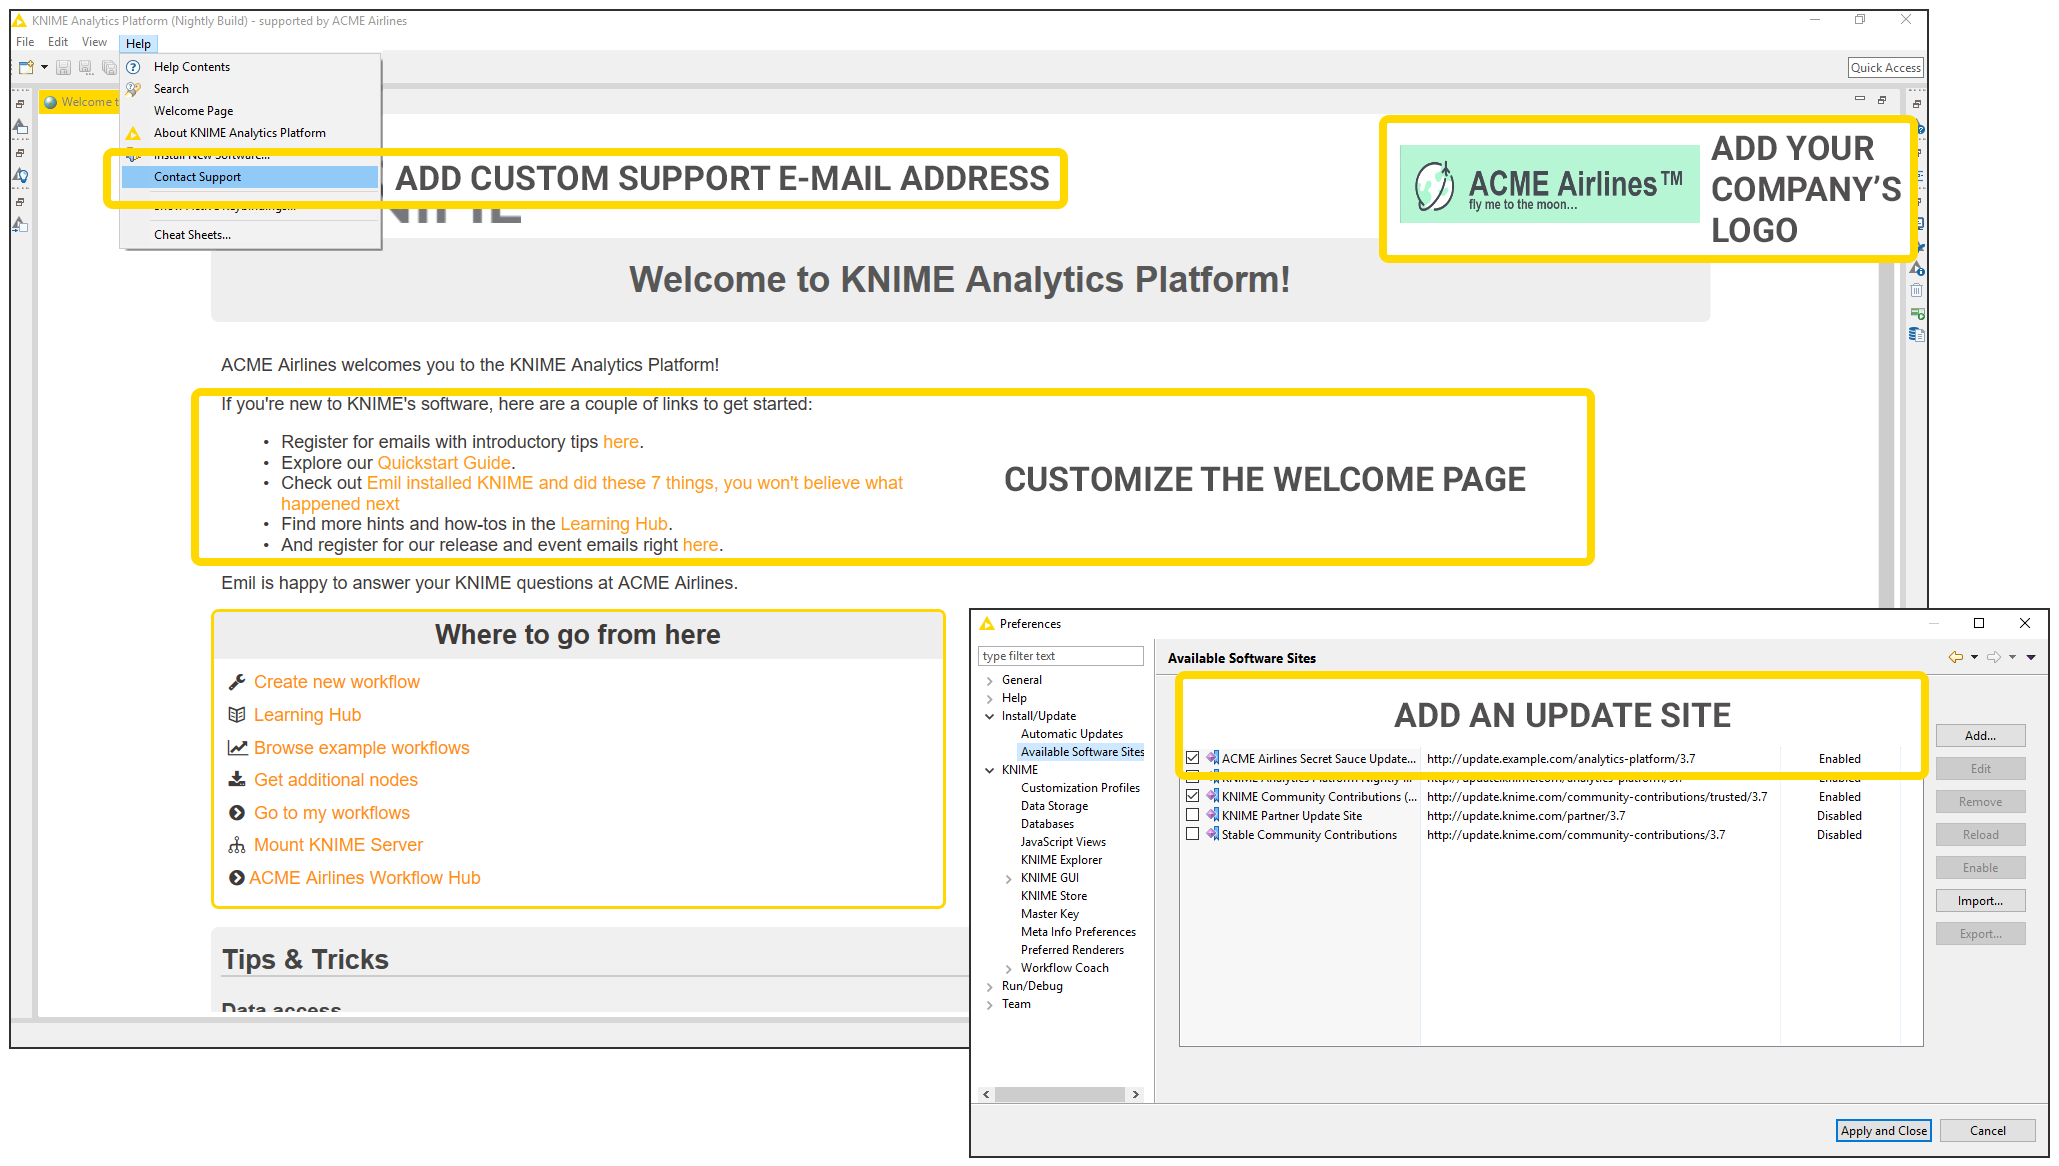Image resolution: width=2059 pixels, height=1166 pixels.
Task: Enable KNIME Partner Update Site checkbox
Action: 1192,815
